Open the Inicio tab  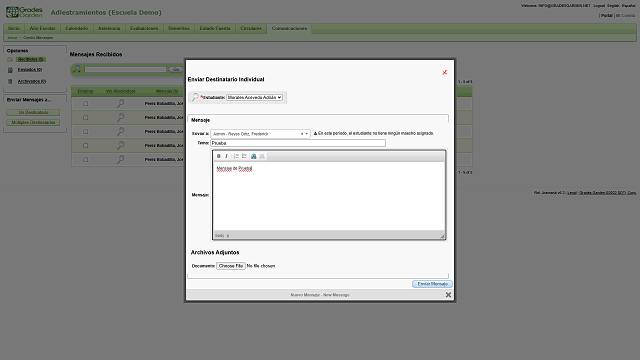14,28
